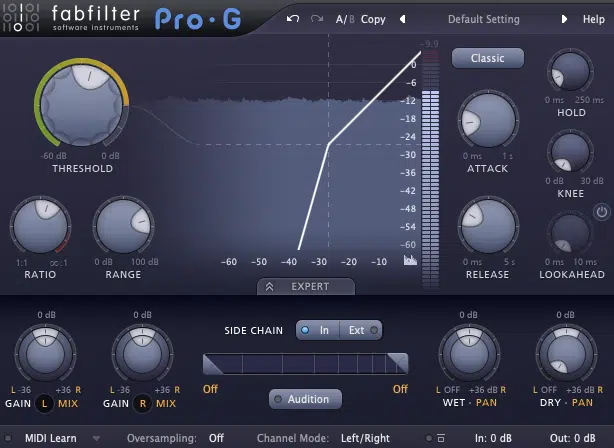Enable the Audition button
The image size is (614, 448).
tap(305, 399)
